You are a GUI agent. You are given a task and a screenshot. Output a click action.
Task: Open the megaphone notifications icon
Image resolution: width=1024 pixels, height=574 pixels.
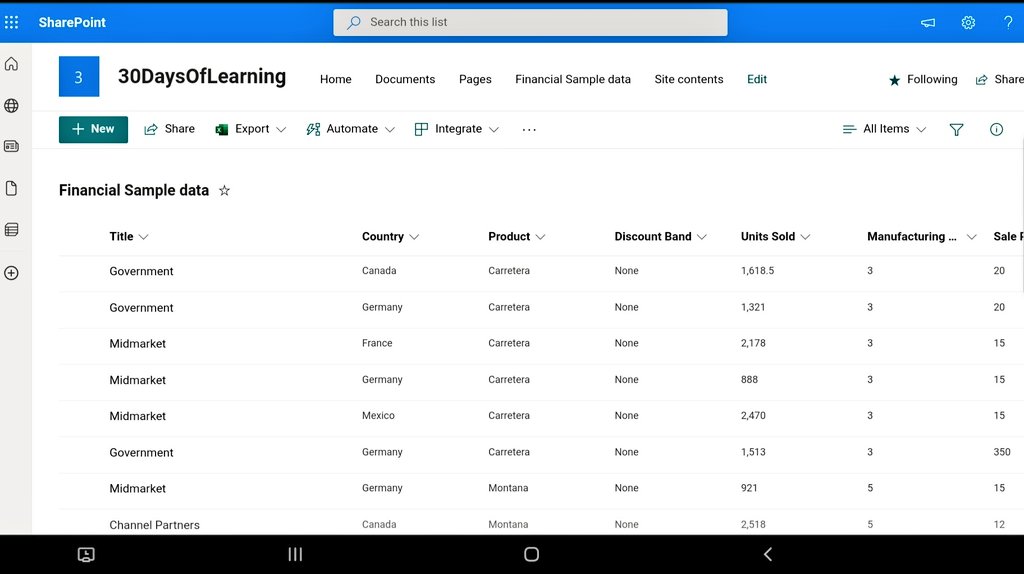click(928, 22)
